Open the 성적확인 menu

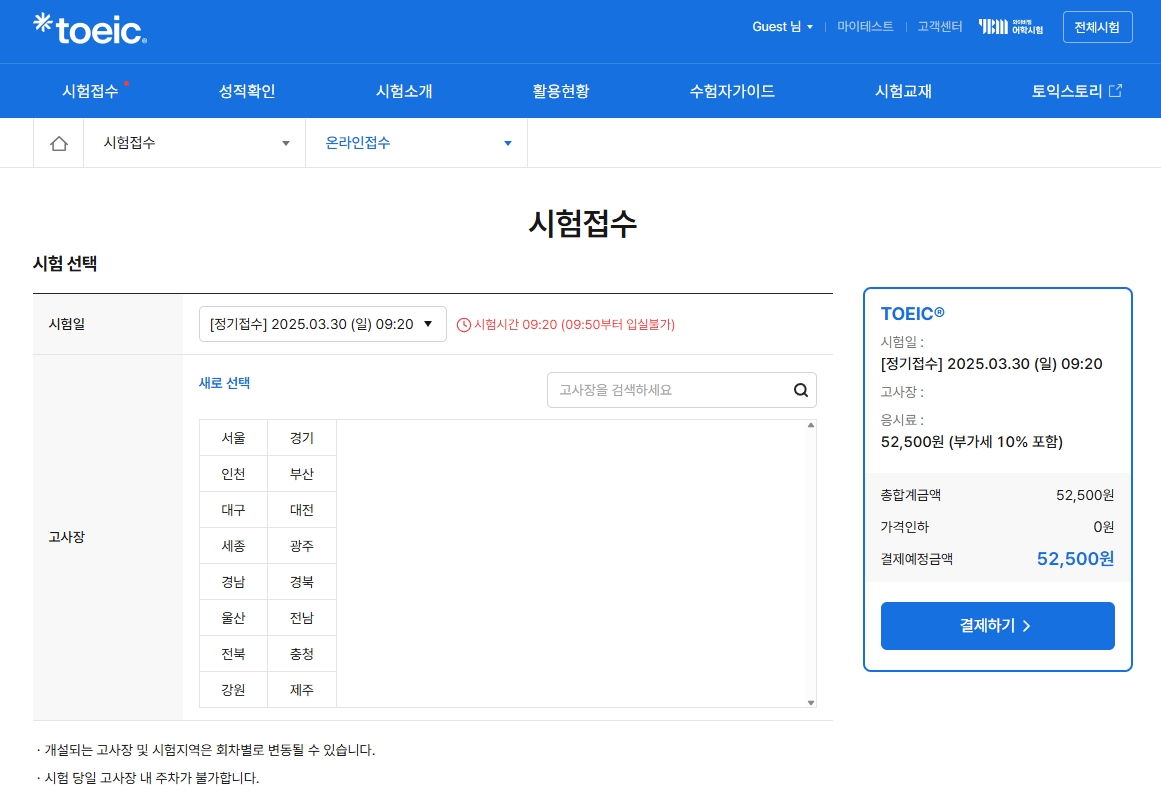pos(246,90)
